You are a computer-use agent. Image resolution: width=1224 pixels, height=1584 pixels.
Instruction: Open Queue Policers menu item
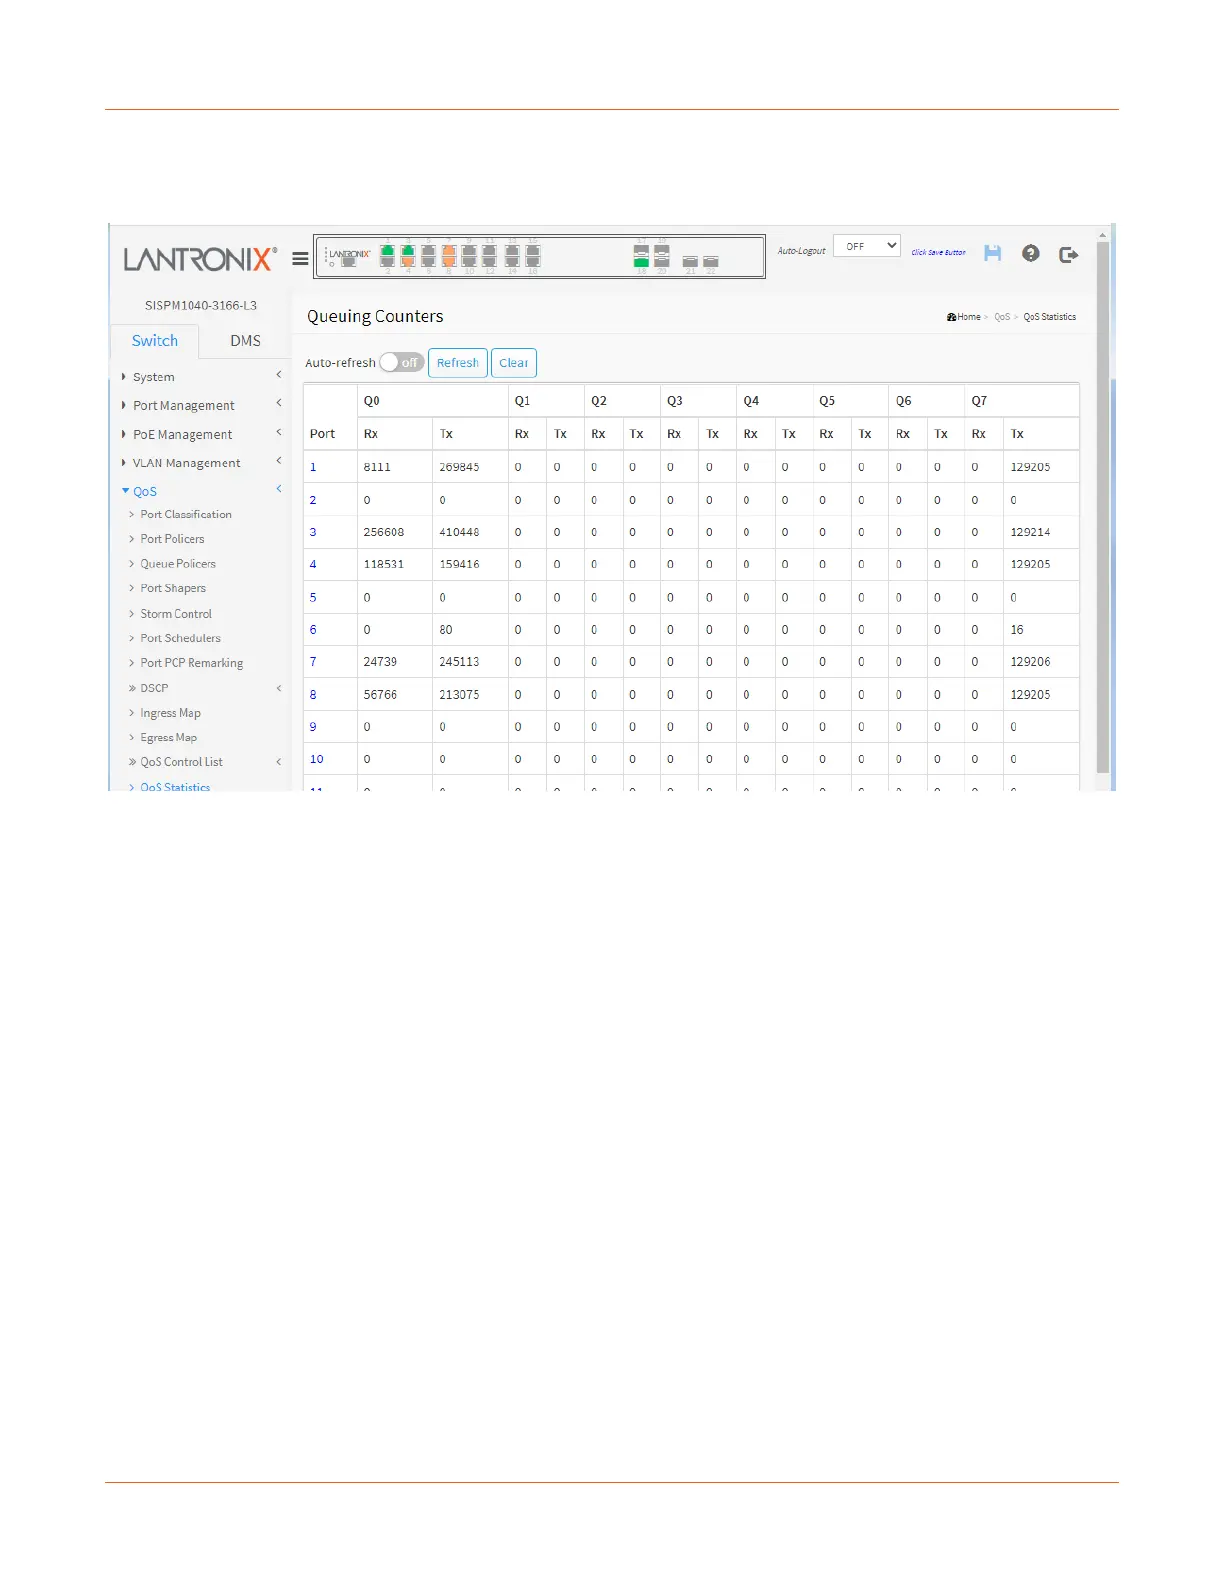pos(178,564)
